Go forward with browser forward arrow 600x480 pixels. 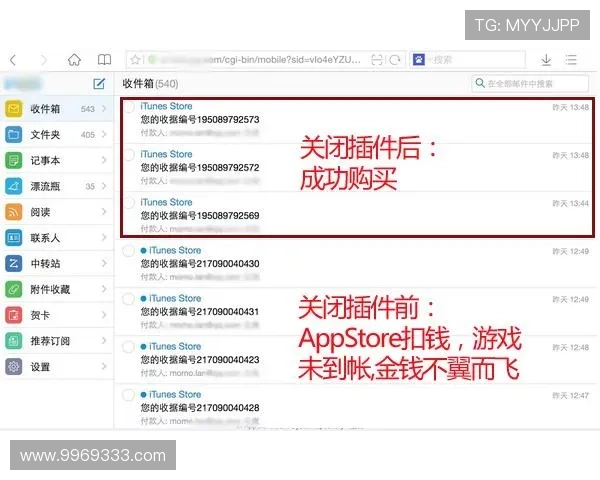click(x=44, y=60)
